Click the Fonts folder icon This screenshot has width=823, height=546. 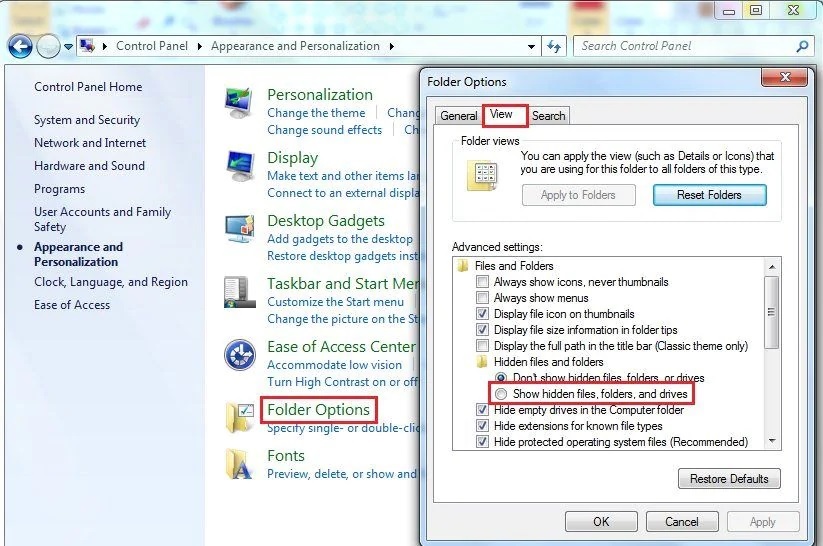238,464
